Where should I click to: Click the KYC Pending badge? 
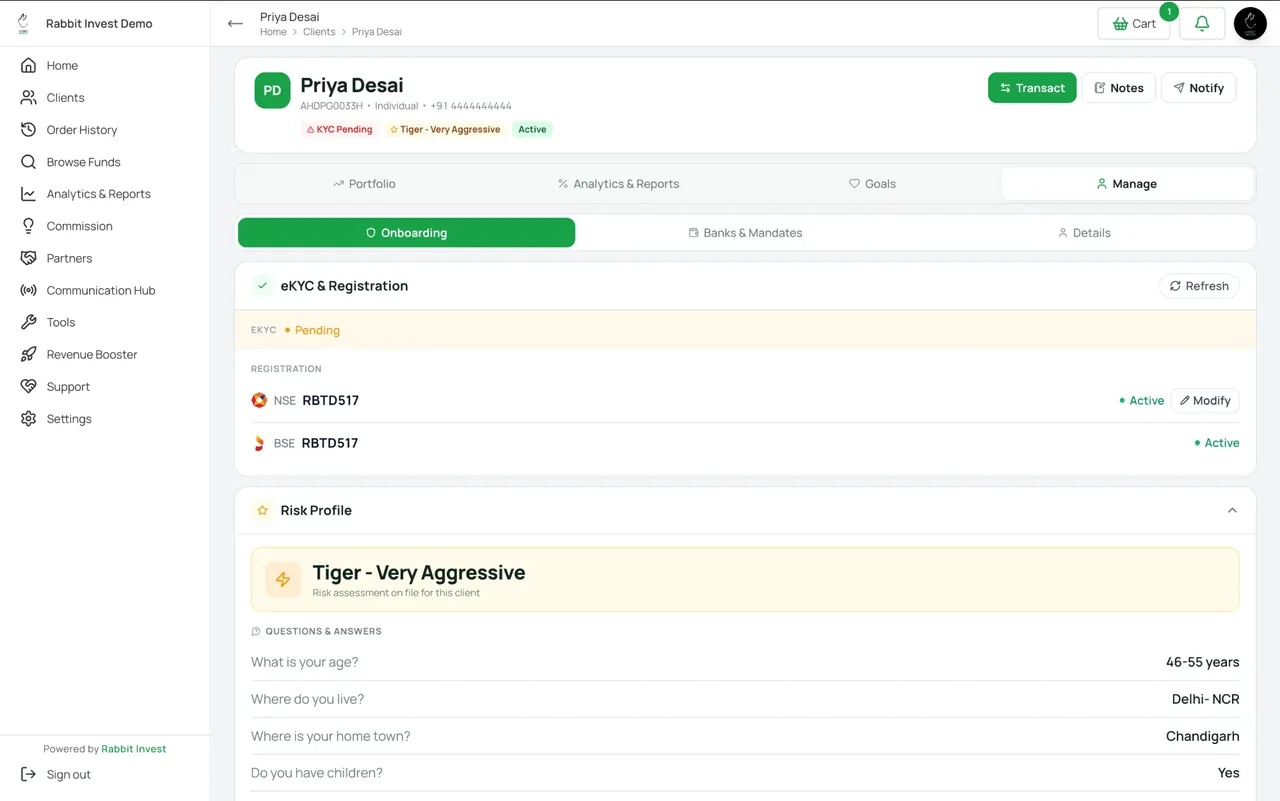click(339, 129)
